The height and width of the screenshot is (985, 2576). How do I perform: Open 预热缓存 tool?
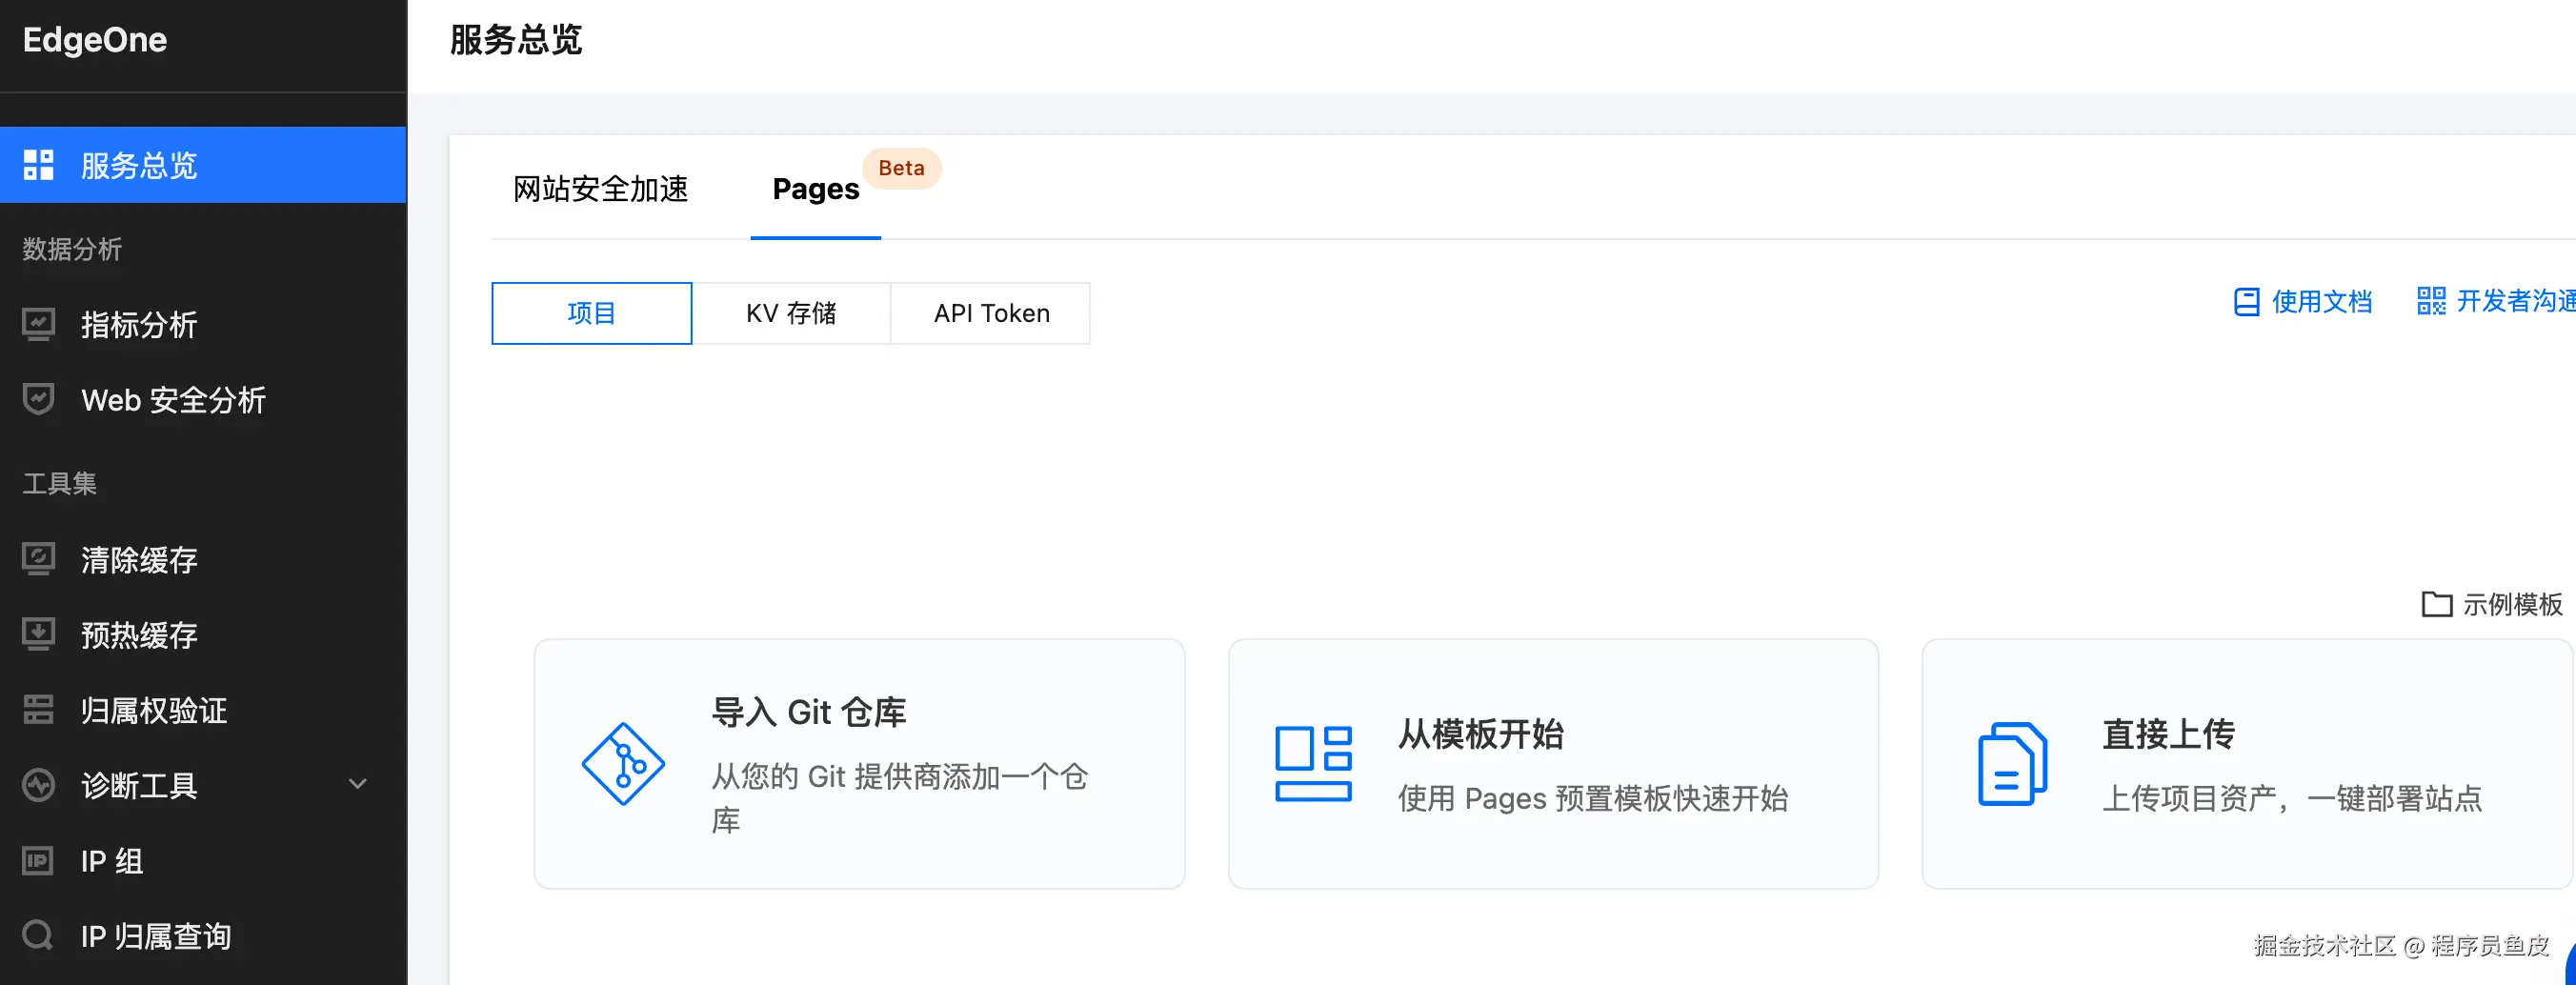[x=203, y=635]
